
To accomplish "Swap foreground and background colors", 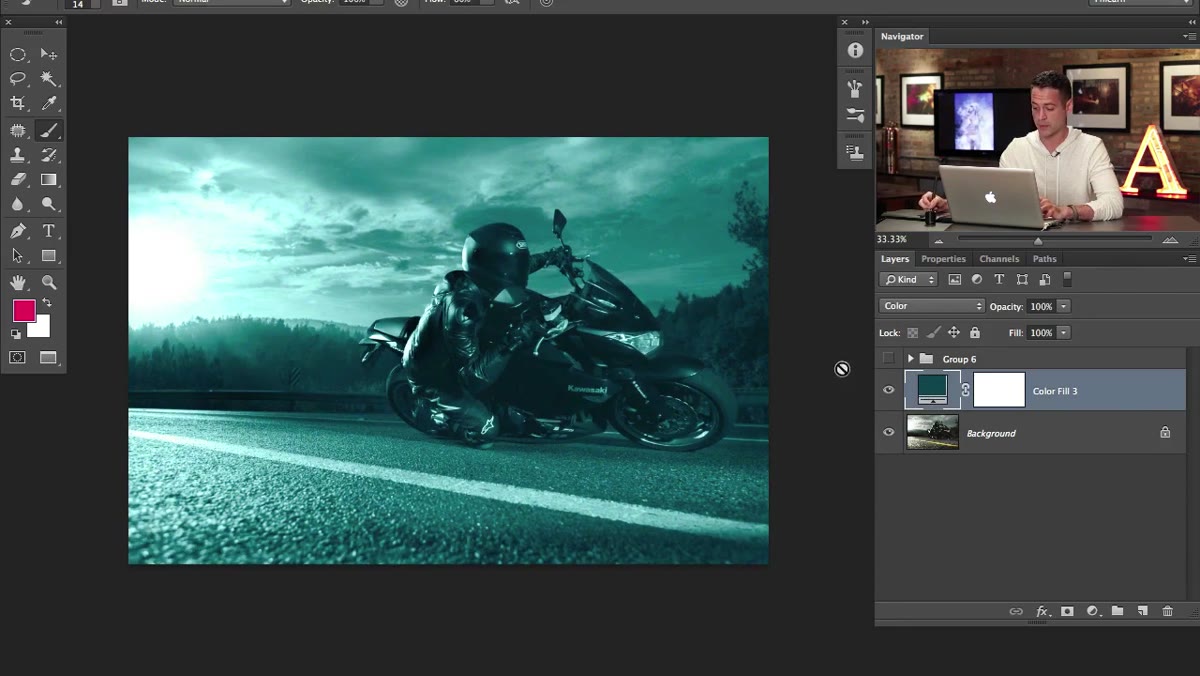I will click(46, 303).
